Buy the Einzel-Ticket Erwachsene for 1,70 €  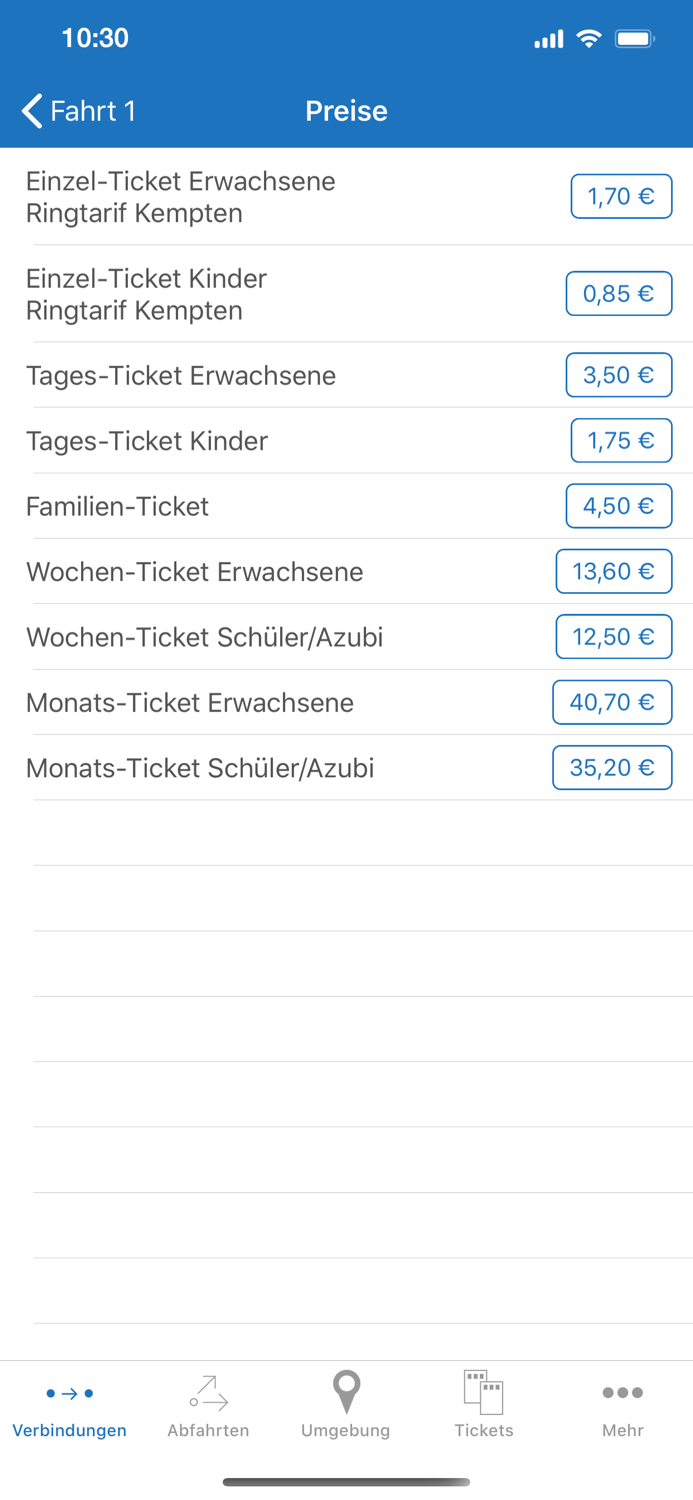[621, 196]
